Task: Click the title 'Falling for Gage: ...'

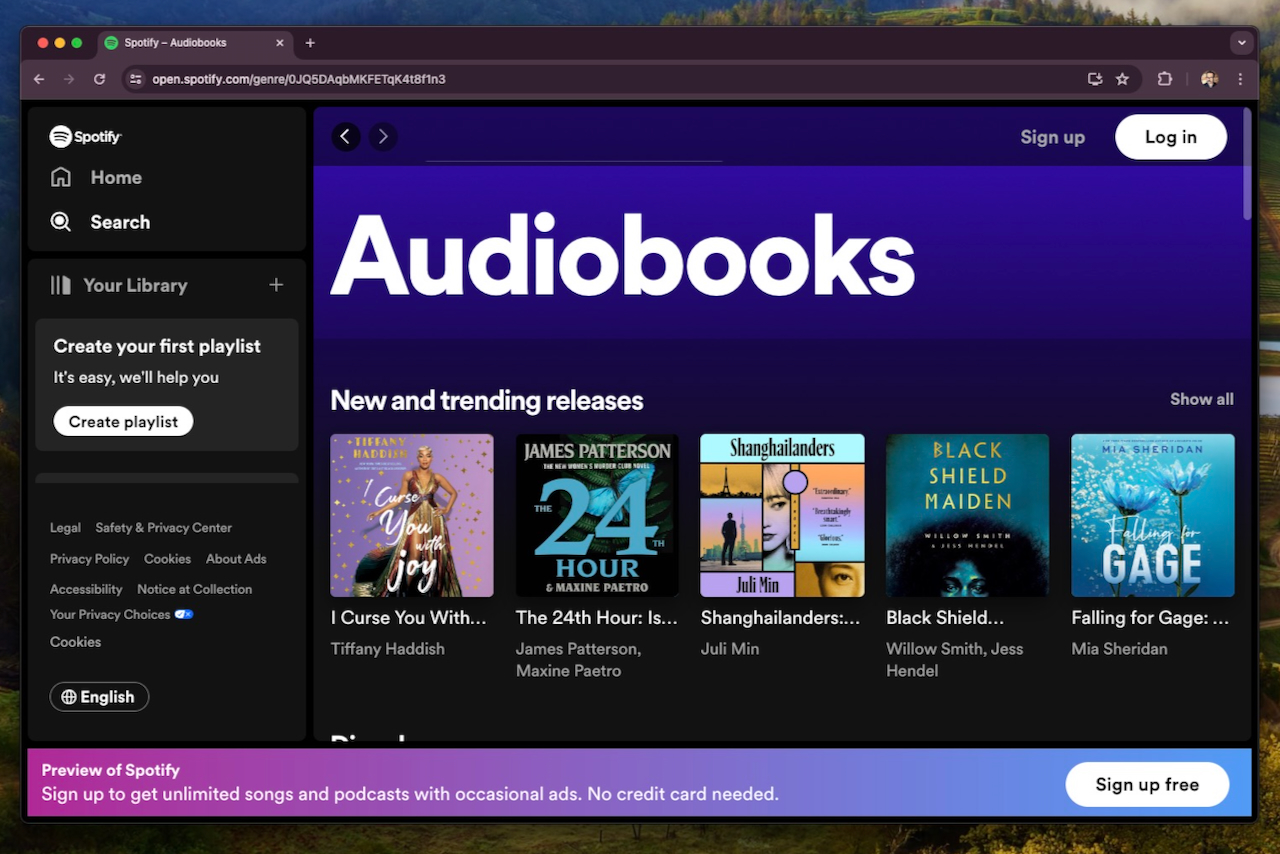Action: pyautogui.click(x=1151, y=618)
